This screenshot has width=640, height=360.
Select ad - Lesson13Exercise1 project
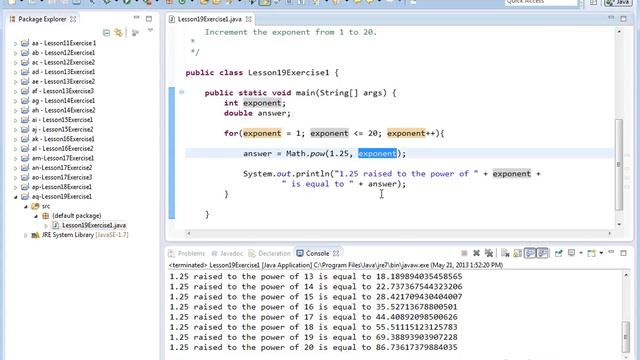(63, 72)
